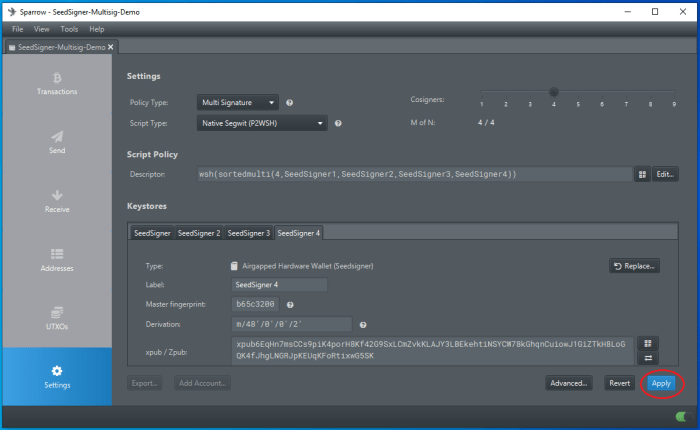Click the Replace keystore button
The width and height of the screenshot is (700, 430).
[x=634, y=266]
